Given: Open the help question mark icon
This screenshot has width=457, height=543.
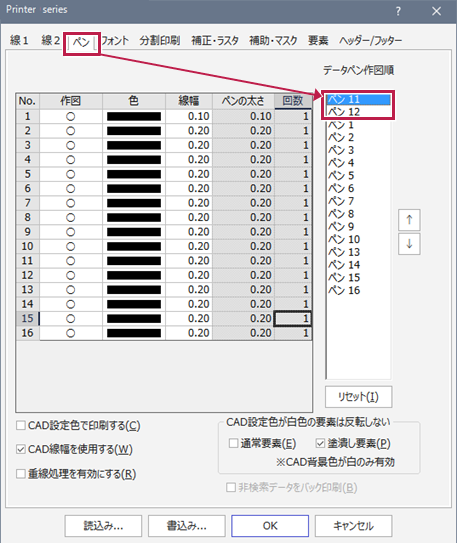Looking at the screenshot, I should 398,11.
